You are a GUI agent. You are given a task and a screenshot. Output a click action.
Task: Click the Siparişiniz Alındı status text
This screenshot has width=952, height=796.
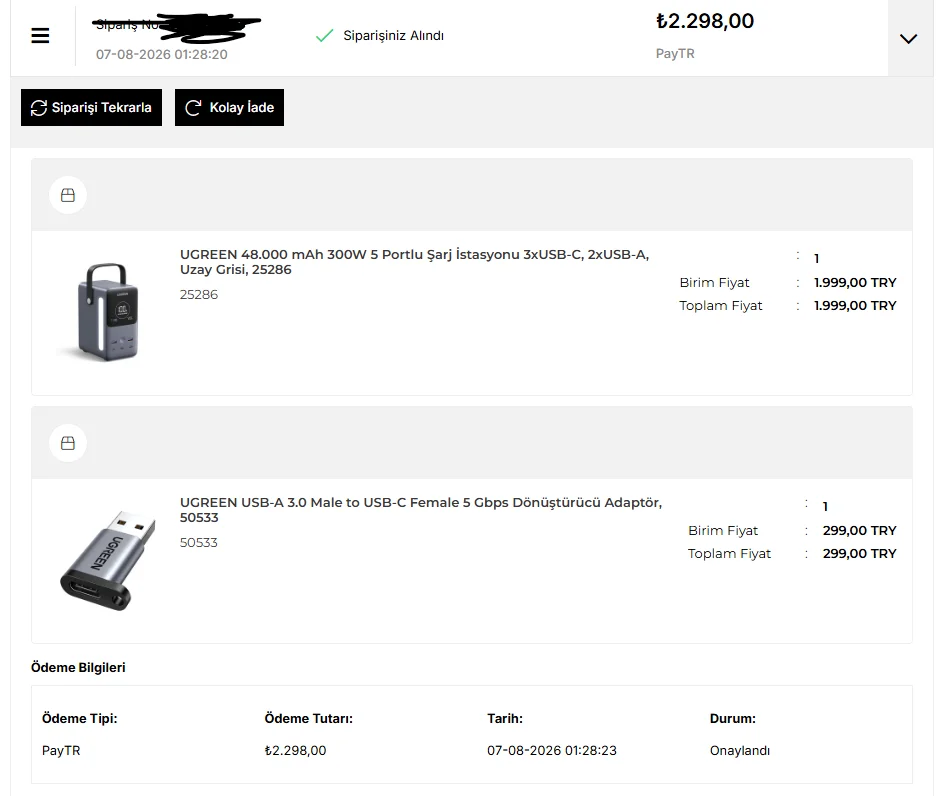pos(393,36)
